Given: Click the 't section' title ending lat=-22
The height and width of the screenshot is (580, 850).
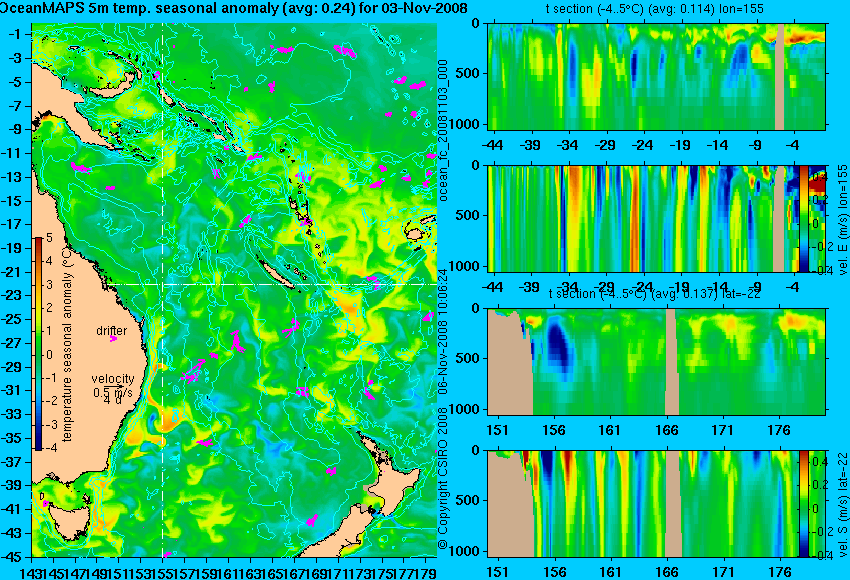Looking at the screenshot, I should click(655, 293).
